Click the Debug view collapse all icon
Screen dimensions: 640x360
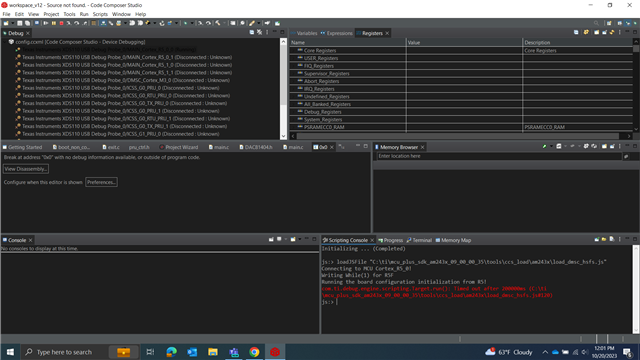coord(251,32)
